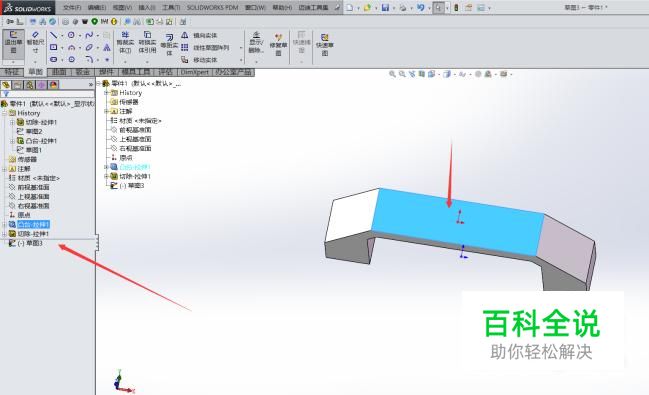The width and height of the screenshot is (649, 395).
Task: Switch to the DimXpert tab
Action: (x=195, y=72)
